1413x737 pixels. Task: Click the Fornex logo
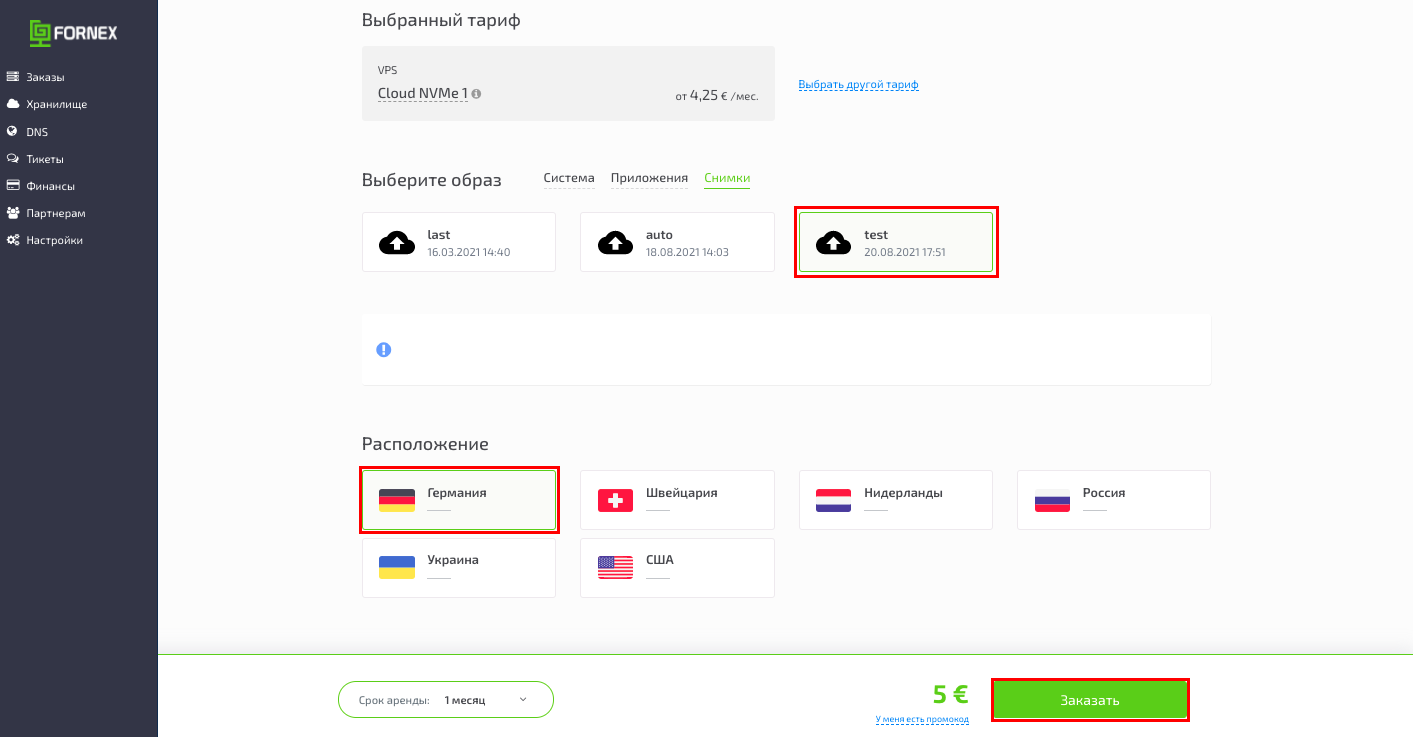pos(73,33)
